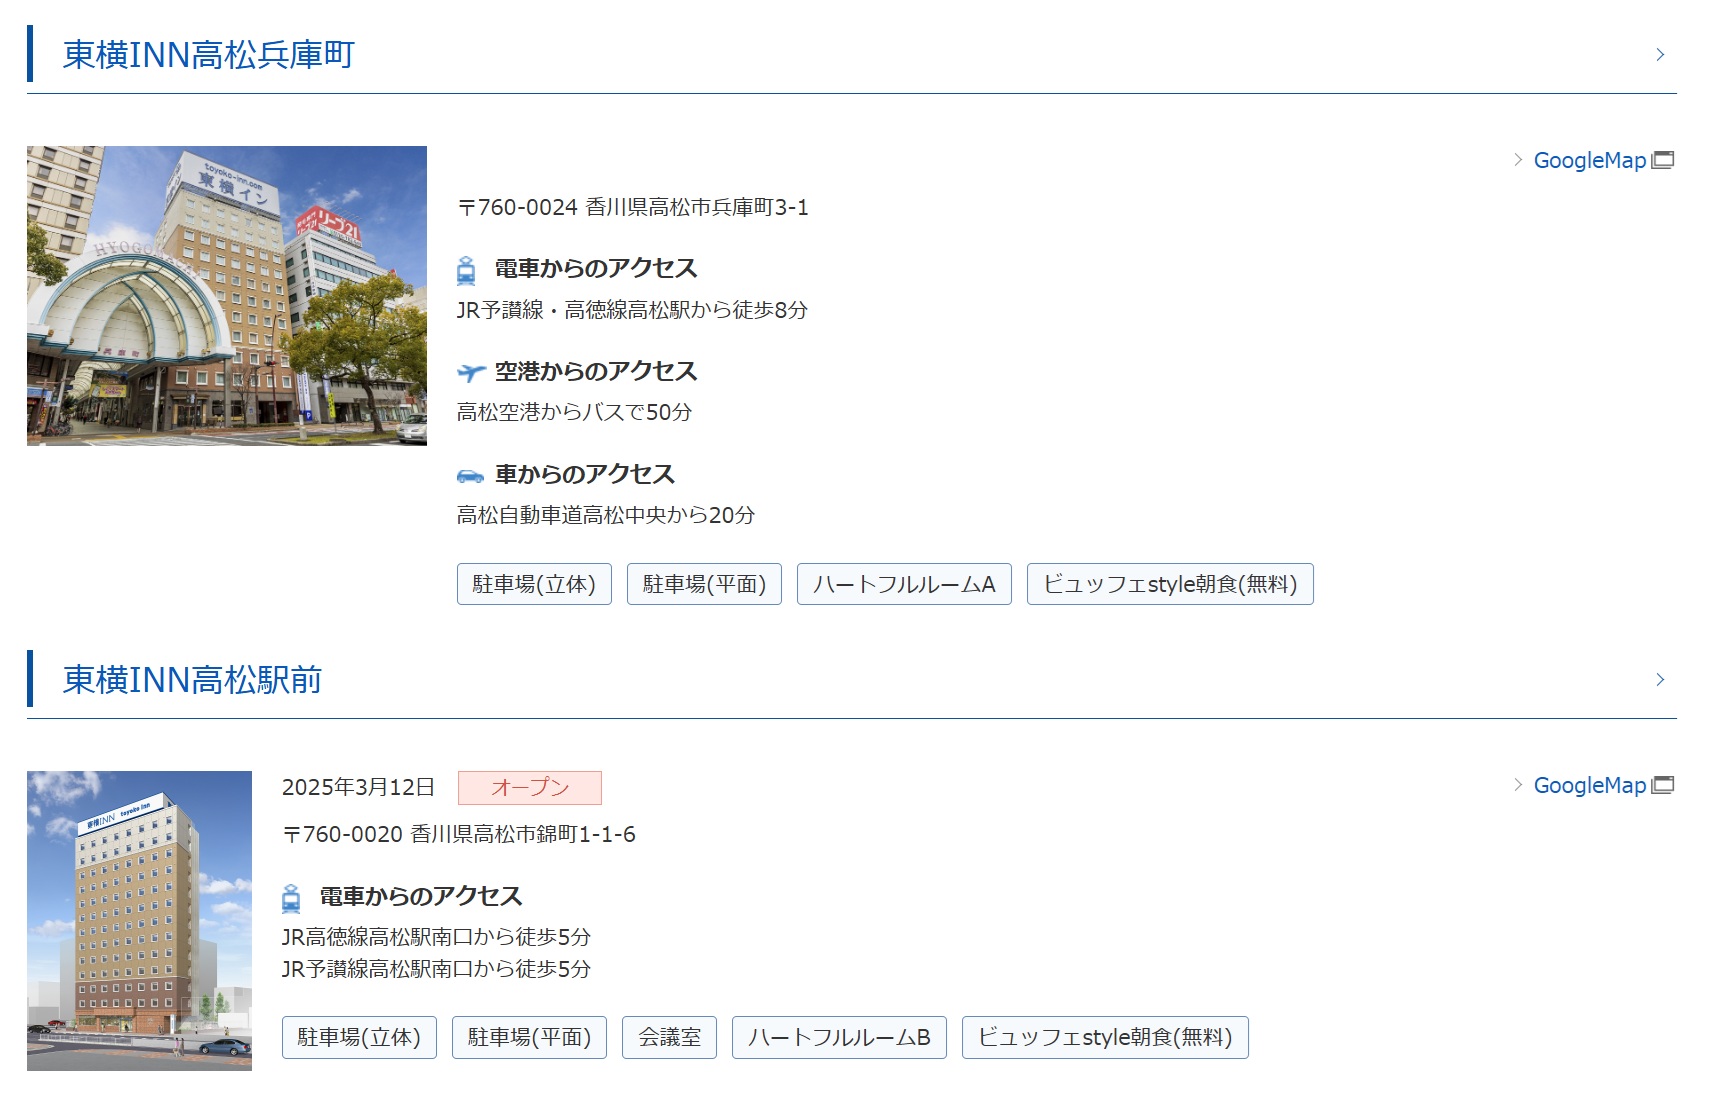1731x1108 pixels.
Task: Click the 東横INN高松兵庫町 building photo
Action: 227,296
